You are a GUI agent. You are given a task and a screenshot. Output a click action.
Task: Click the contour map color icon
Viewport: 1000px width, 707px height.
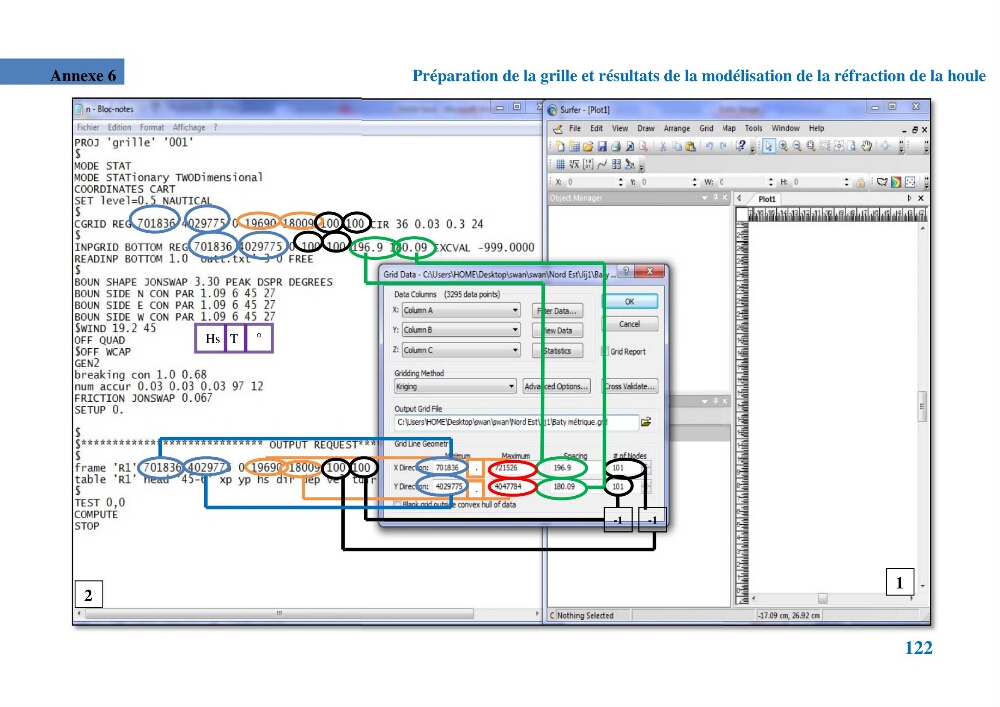tap(896, 182)
